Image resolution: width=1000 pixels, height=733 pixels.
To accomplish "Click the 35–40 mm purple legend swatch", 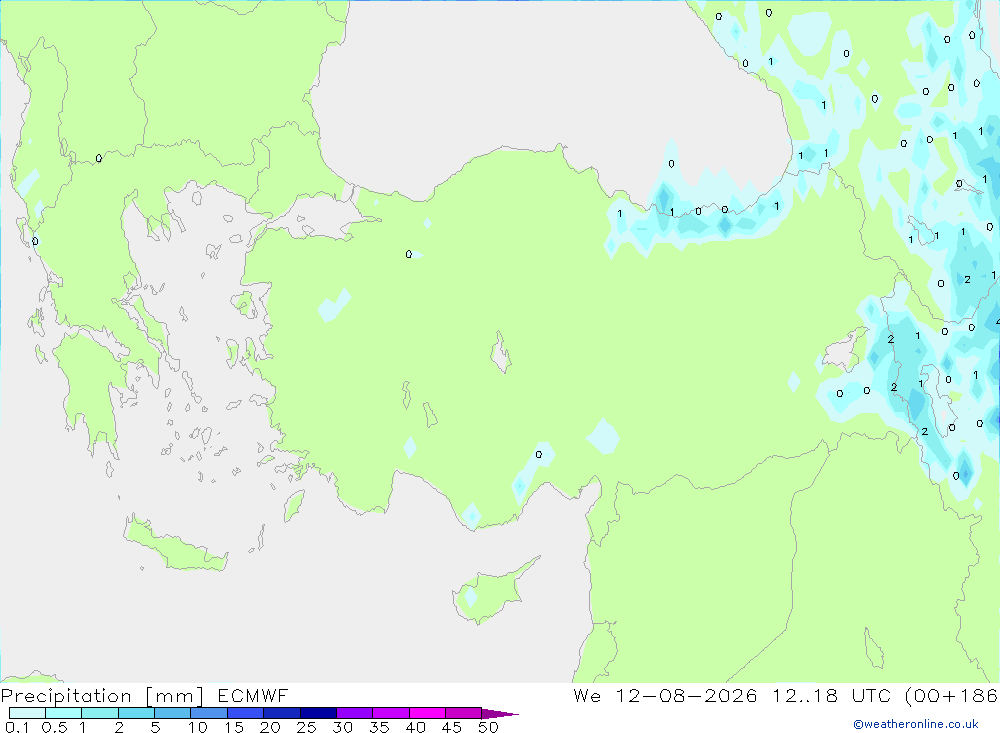I will click(x=391, y=713).
